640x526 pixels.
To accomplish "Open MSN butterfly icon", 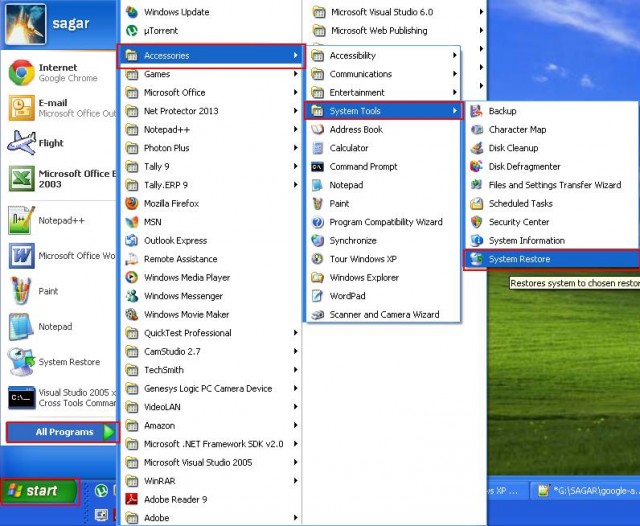I will coord(132,222).
